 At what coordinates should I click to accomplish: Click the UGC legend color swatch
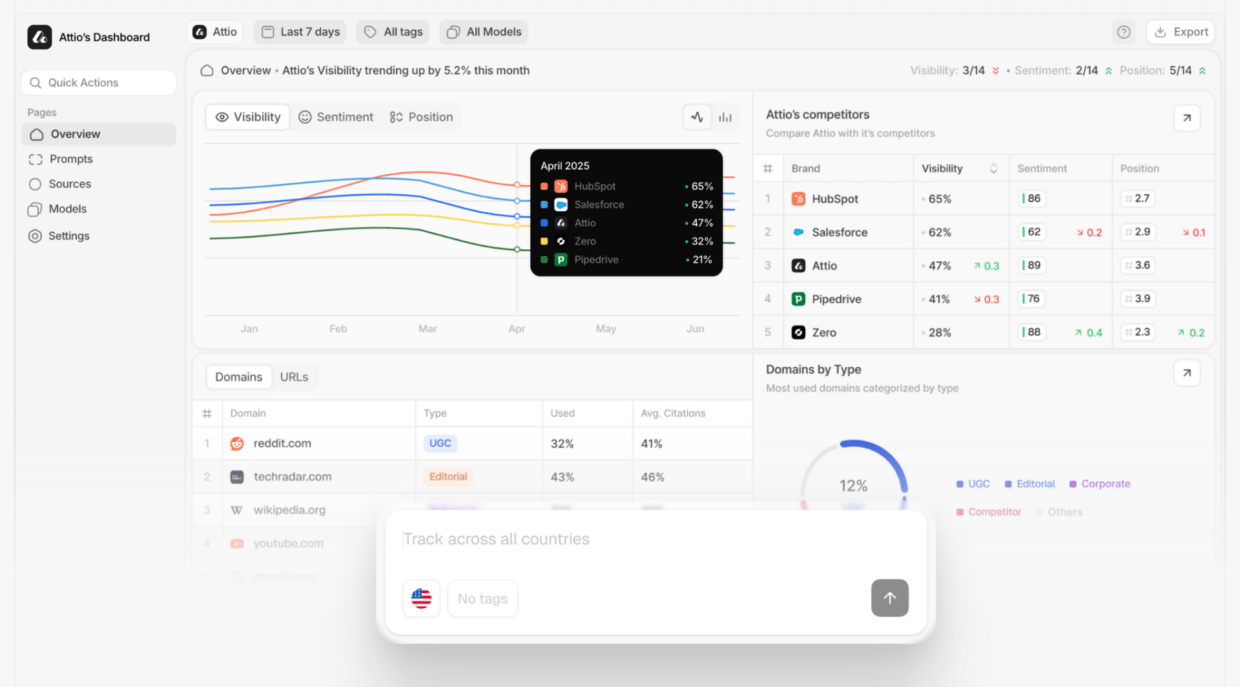coord(960,484)
